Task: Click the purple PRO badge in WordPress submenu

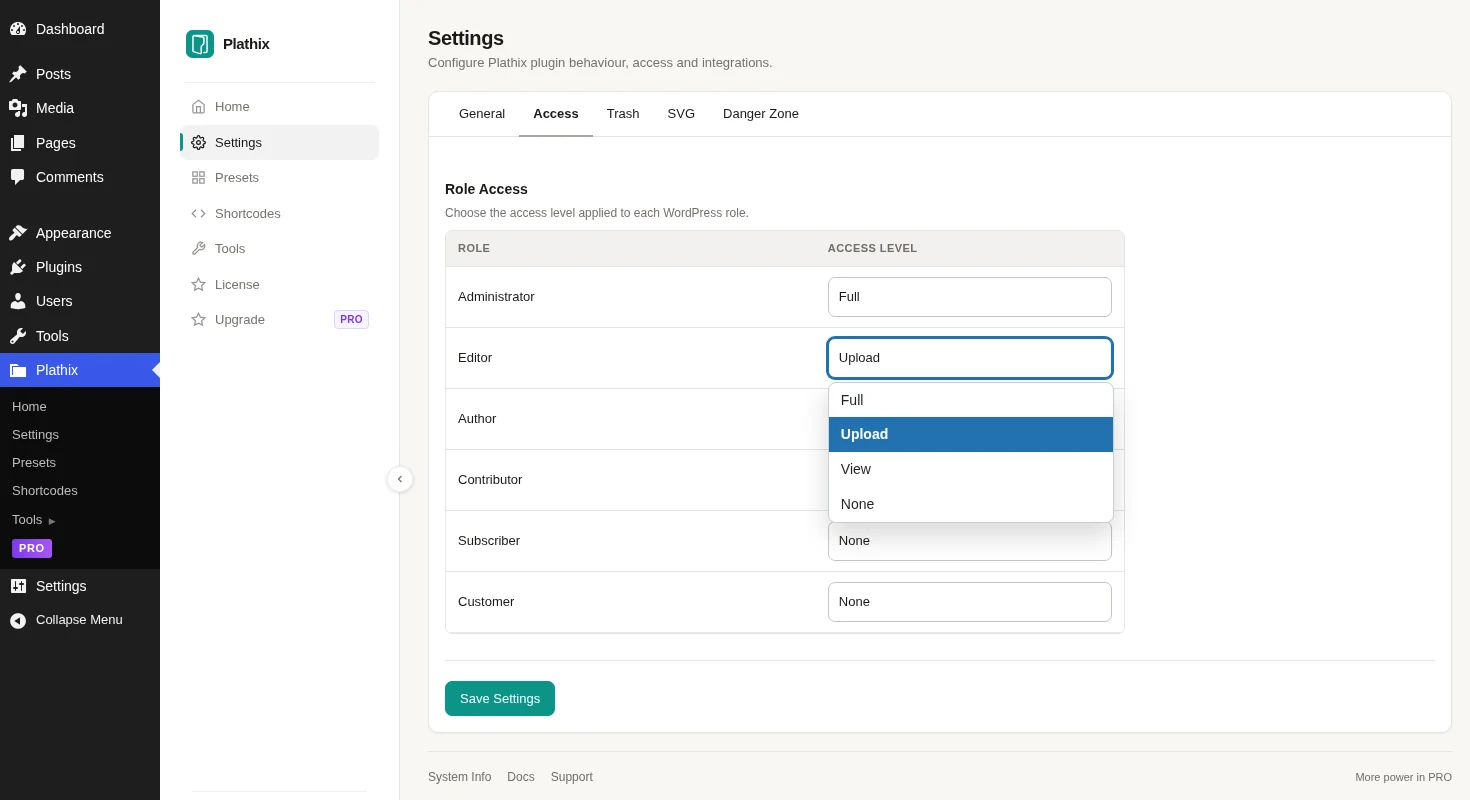Action: point(32,548)
